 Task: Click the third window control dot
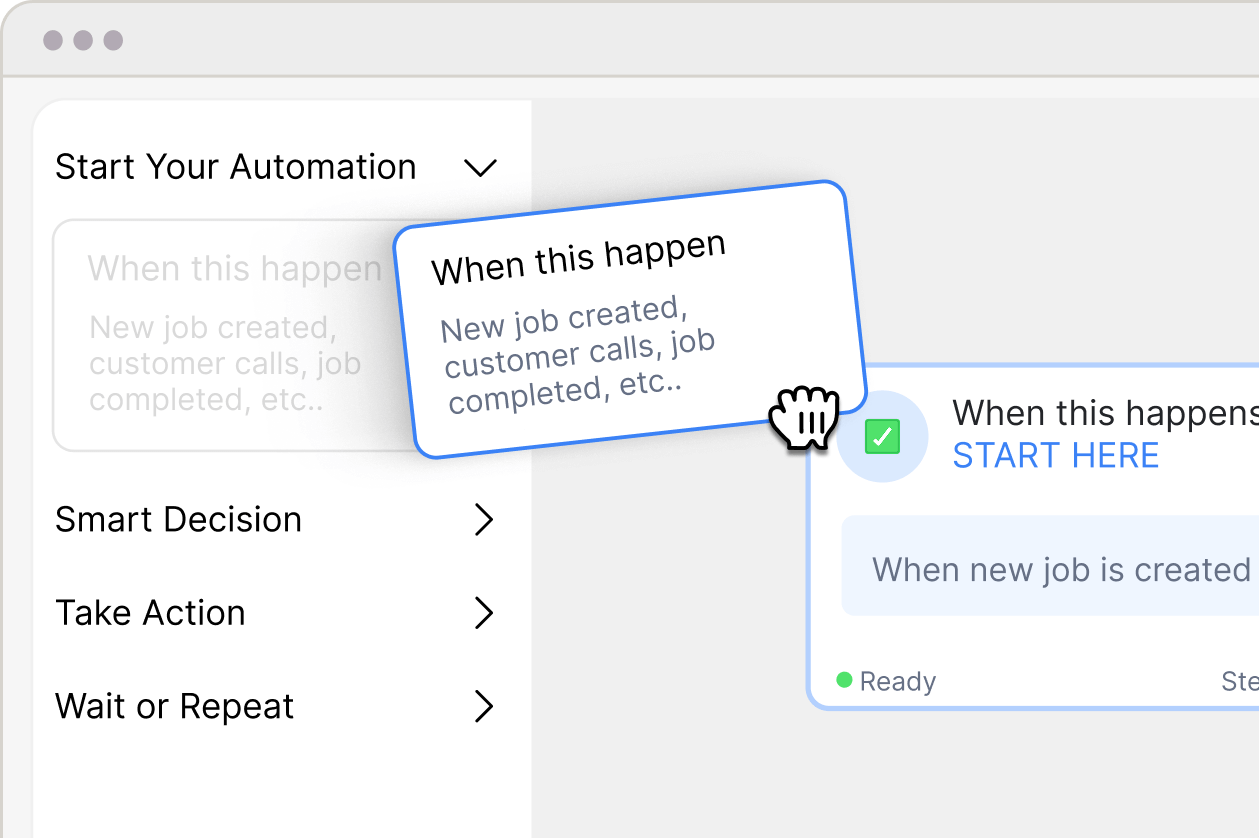[113, 41]
